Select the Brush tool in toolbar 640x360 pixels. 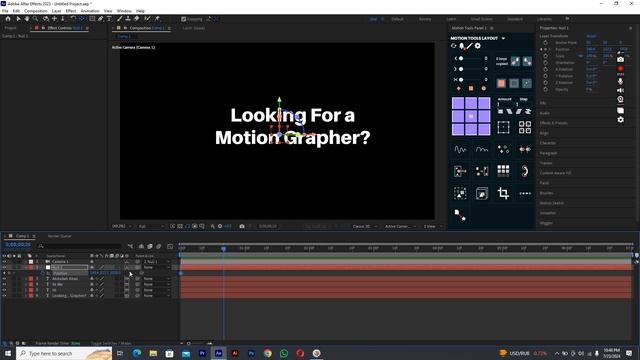pos(120,19)
